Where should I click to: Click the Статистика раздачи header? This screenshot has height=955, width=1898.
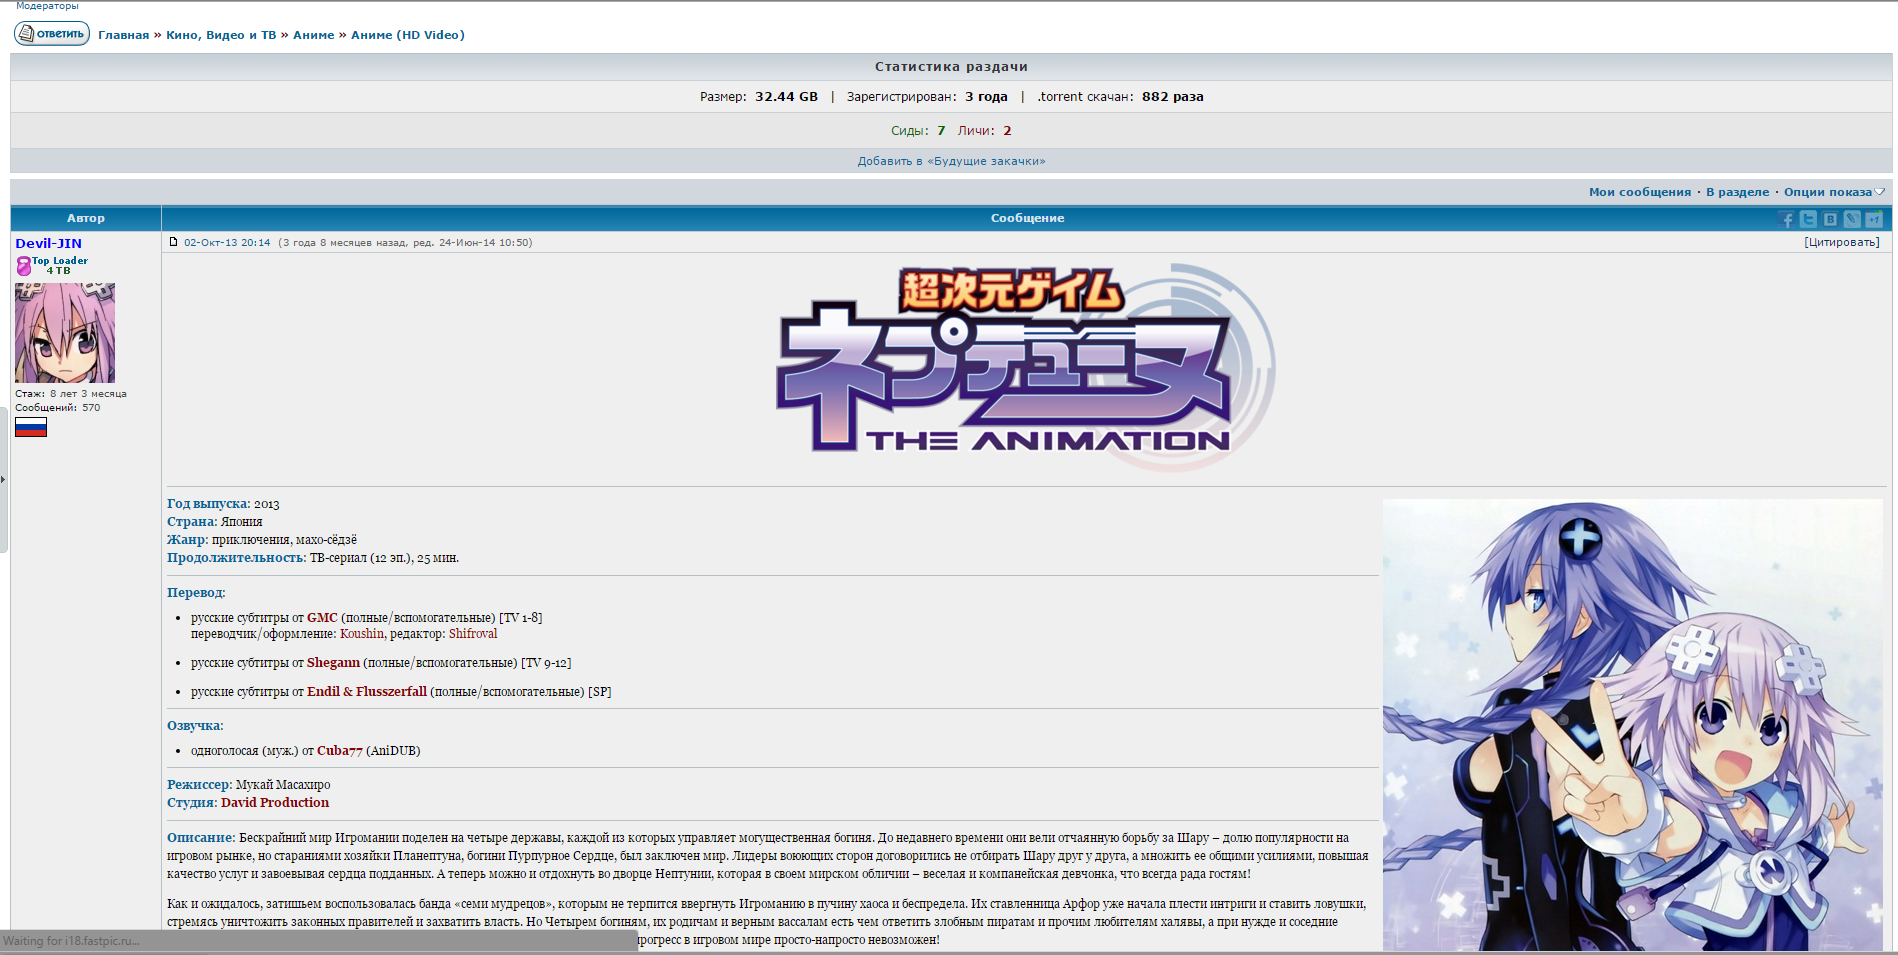951,67
